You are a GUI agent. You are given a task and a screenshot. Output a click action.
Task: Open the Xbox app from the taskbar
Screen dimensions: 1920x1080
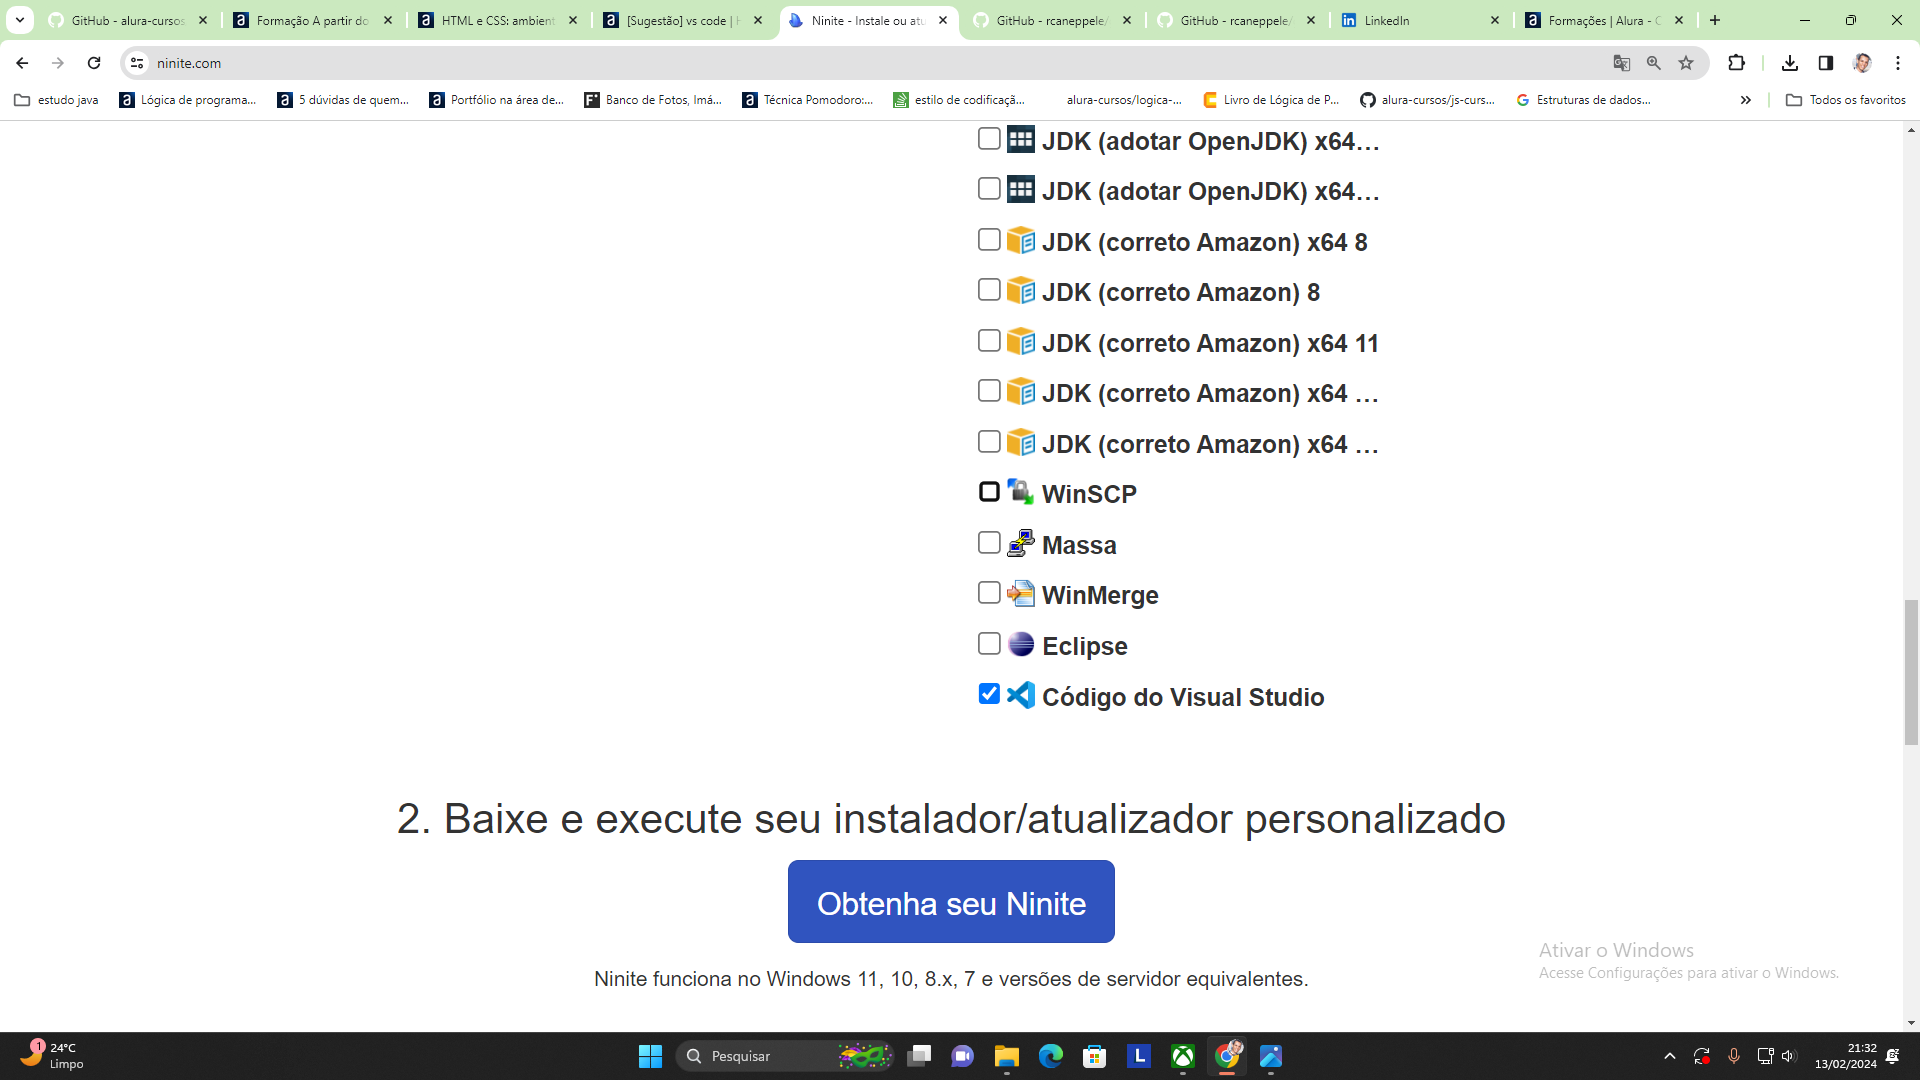(x=1182, y=1056)
